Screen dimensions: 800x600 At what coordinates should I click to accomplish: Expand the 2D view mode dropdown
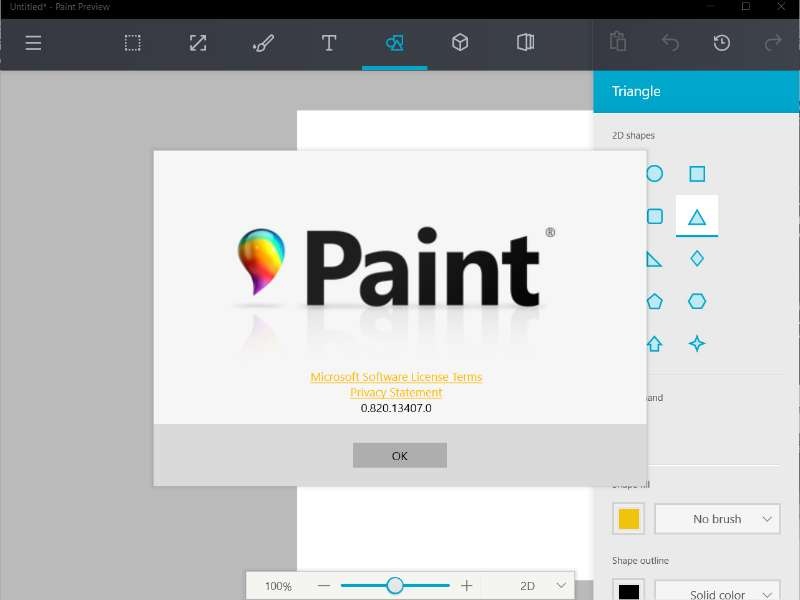coord(541,586)
